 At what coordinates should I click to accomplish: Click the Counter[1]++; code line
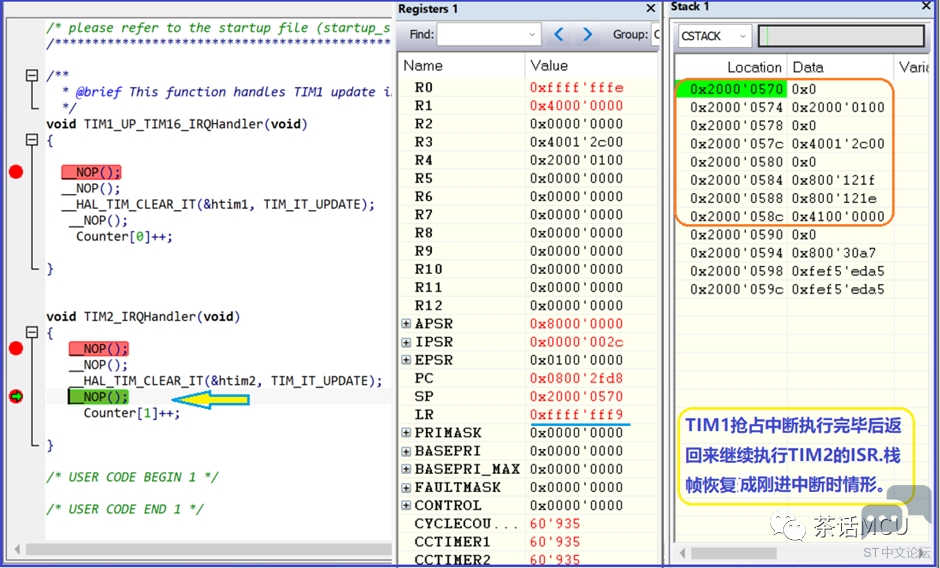131,413
